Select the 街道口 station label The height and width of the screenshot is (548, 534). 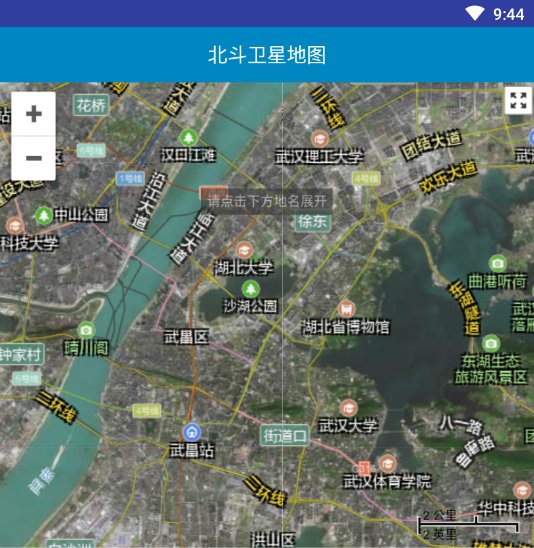point(285,435)
